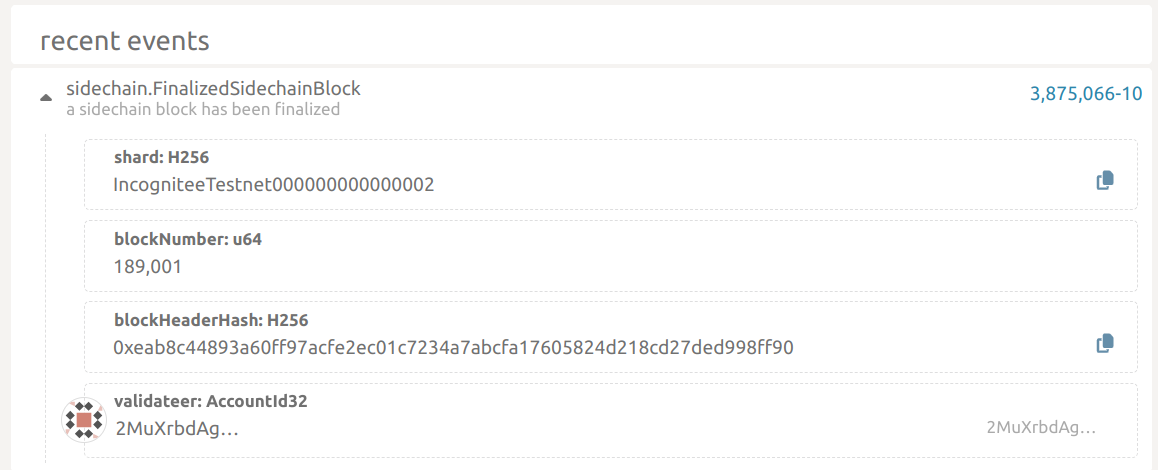Screen dimensions: 1158x470
Task: Toggle the sidechain.FinalizedSidechainBlock event title
Action: (213, 89)
